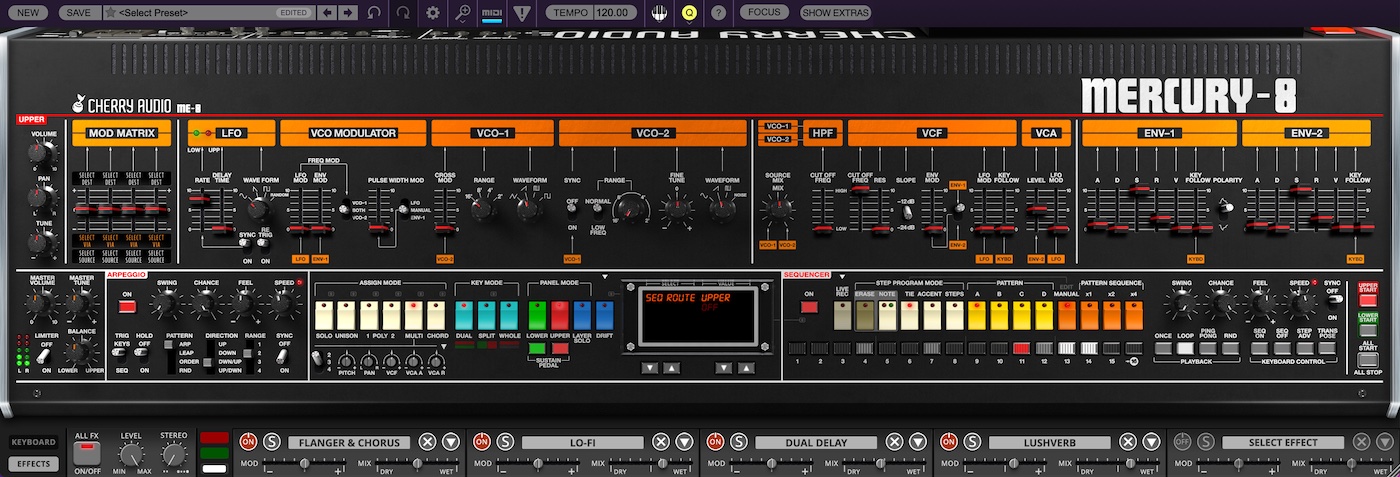Select the Dual key mode button

(464, 315)
